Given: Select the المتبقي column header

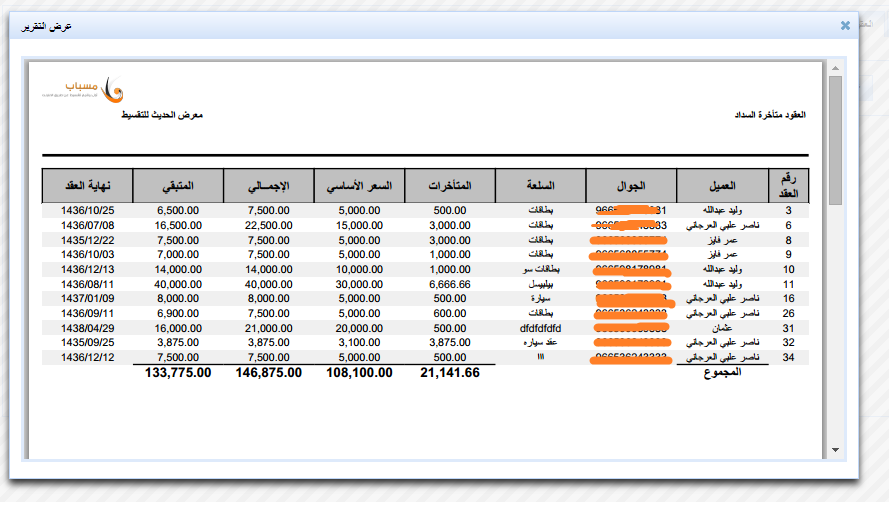Looking at the screenshot, I should coord(178,186).
